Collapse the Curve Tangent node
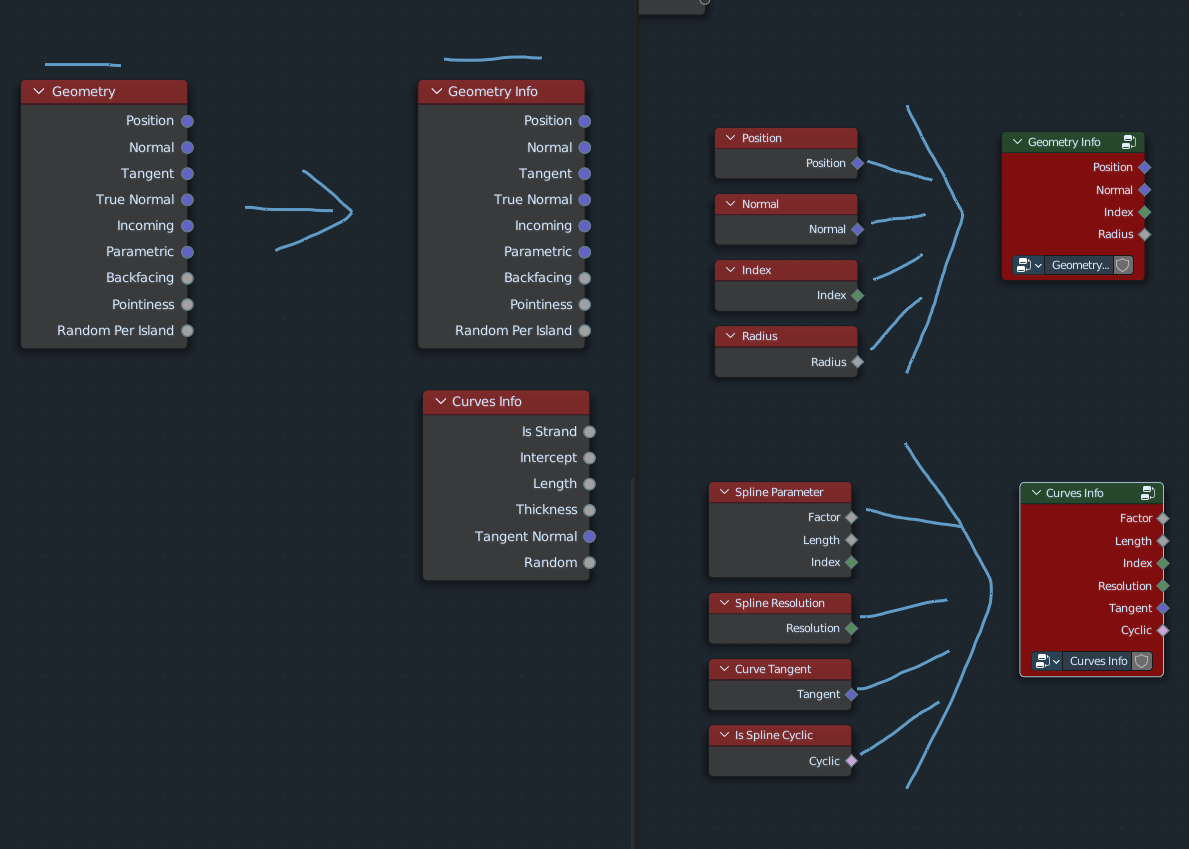 [x=724, y=669]
